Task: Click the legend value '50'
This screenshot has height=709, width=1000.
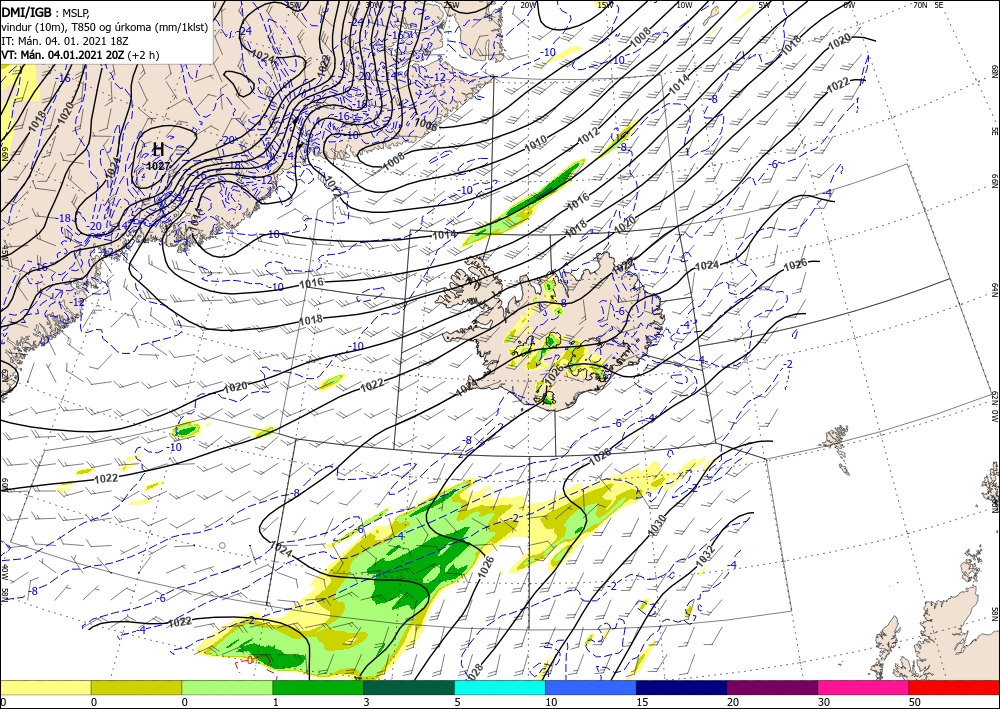Action: click(913, 702)
